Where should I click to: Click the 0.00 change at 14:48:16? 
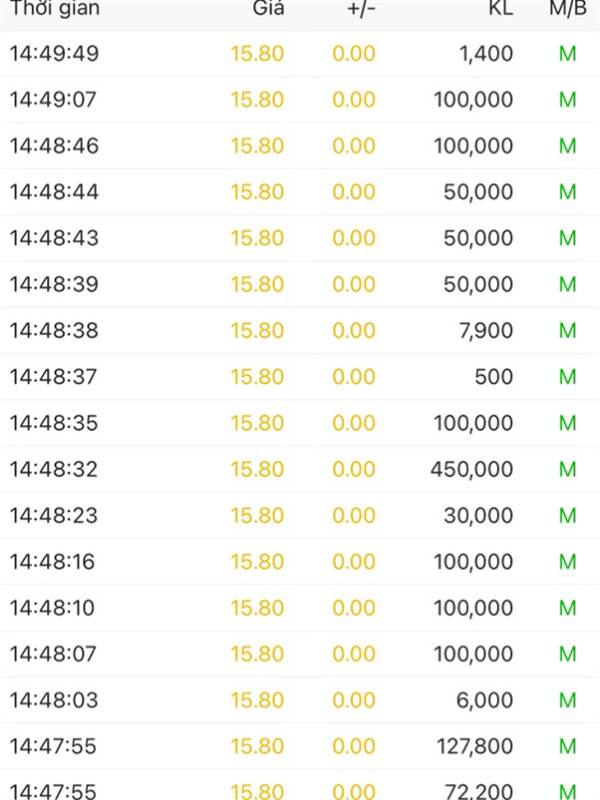click(x=354, y=562)
